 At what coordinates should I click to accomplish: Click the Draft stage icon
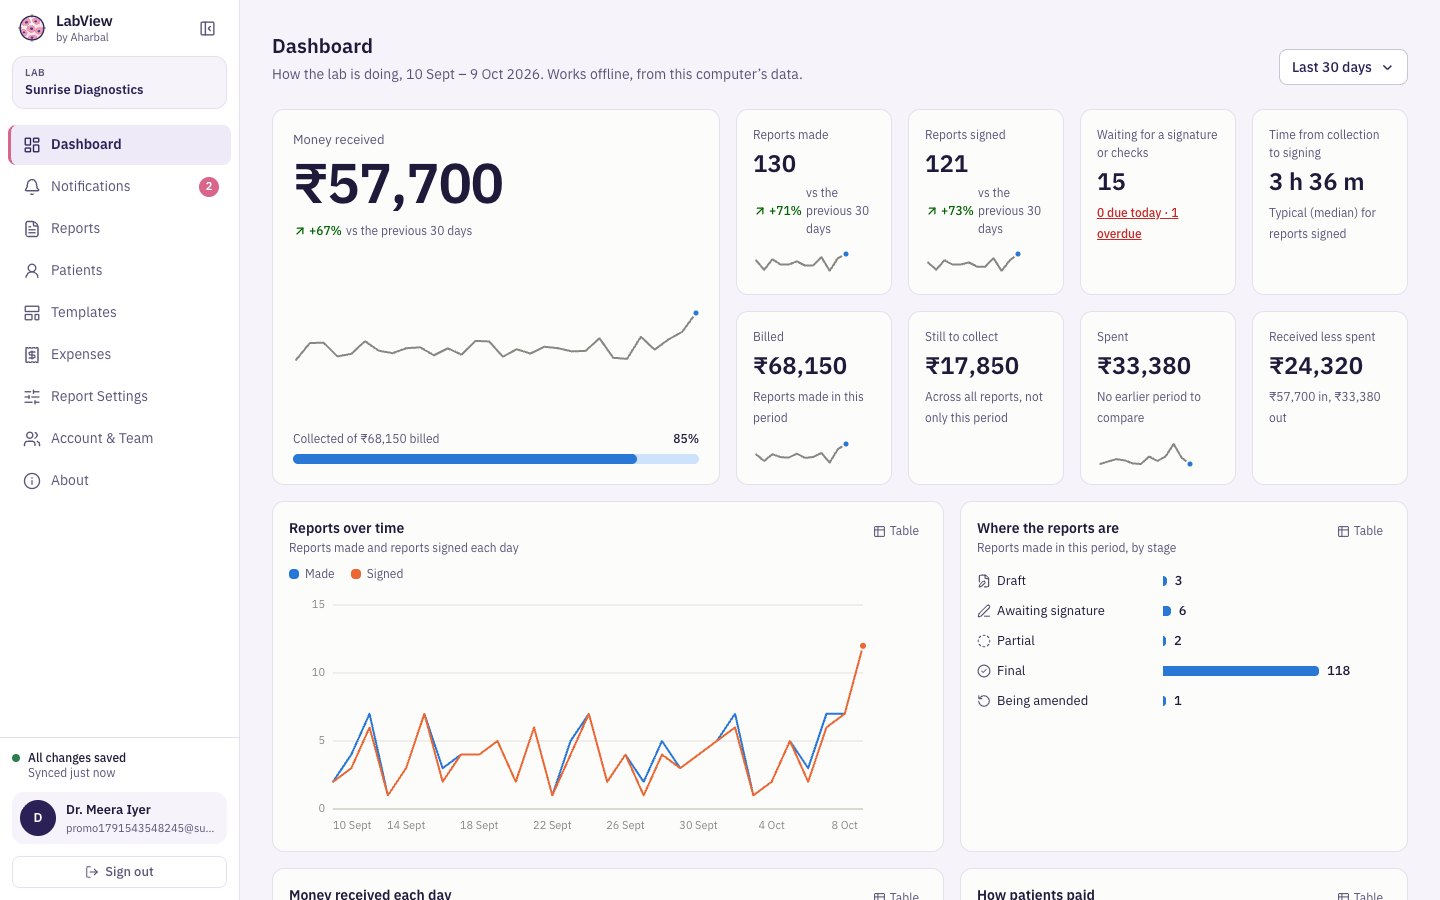(x=984, y=581)
